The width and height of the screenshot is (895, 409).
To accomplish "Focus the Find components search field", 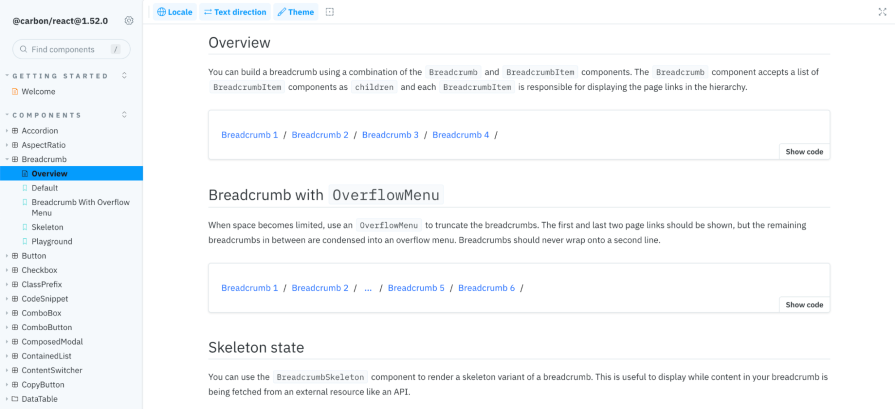I will (x=68, y=49).
